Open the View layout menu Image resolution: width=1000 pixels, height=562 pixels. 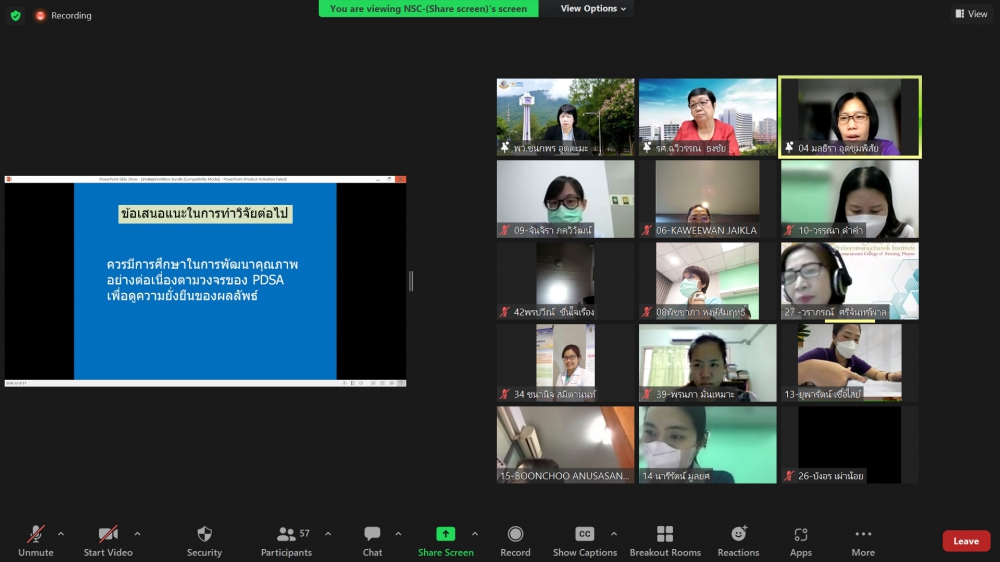click(971, 14)
